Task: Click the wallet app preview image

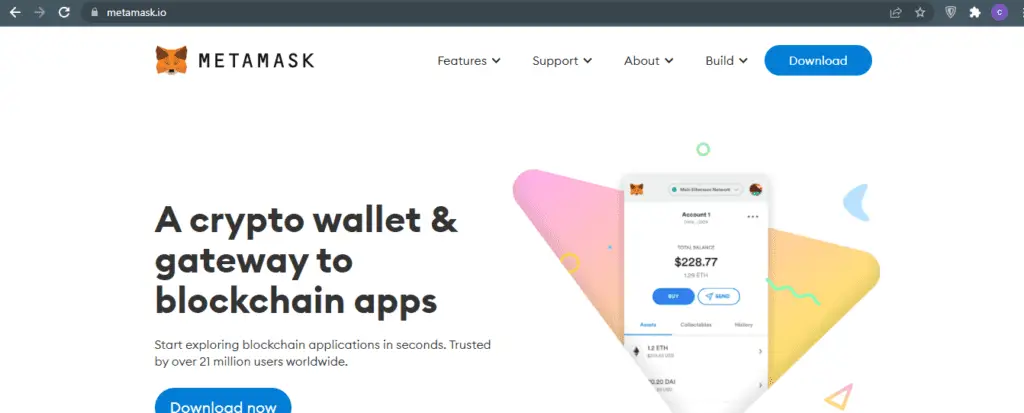Action: point(696,293)
